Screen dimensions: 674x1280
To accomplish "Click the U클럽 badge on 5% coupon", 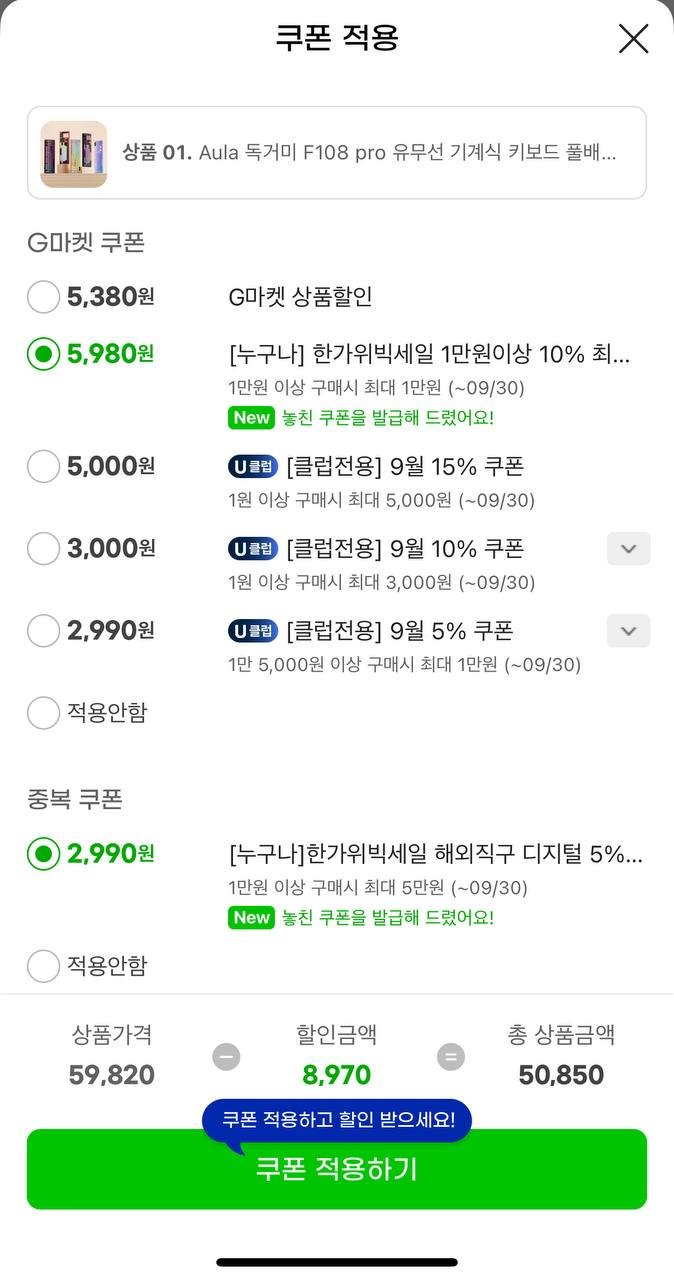I will [252, 631].
